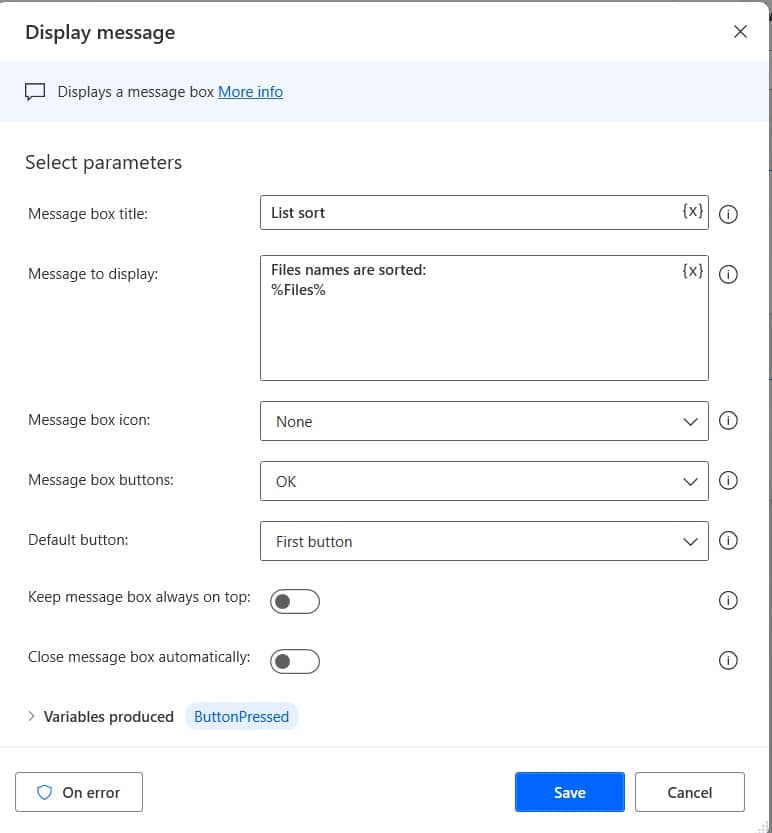Click info icon for Message box title
The width and height of the screenshot is (772, 833).
tap(728, 214)
